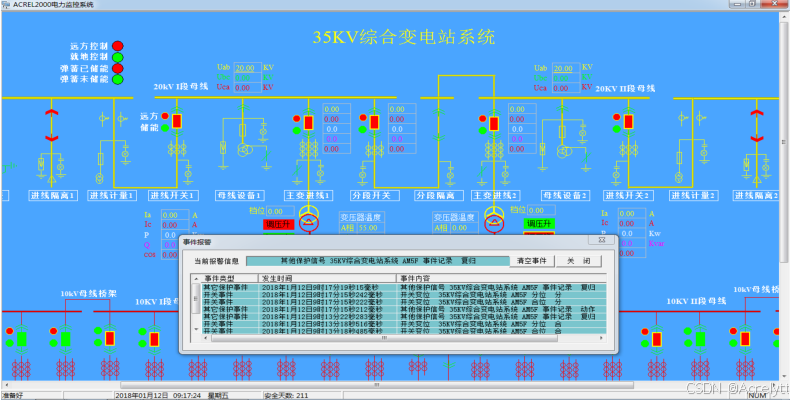Open the 母线设备1 bay label

coord(240,196)
